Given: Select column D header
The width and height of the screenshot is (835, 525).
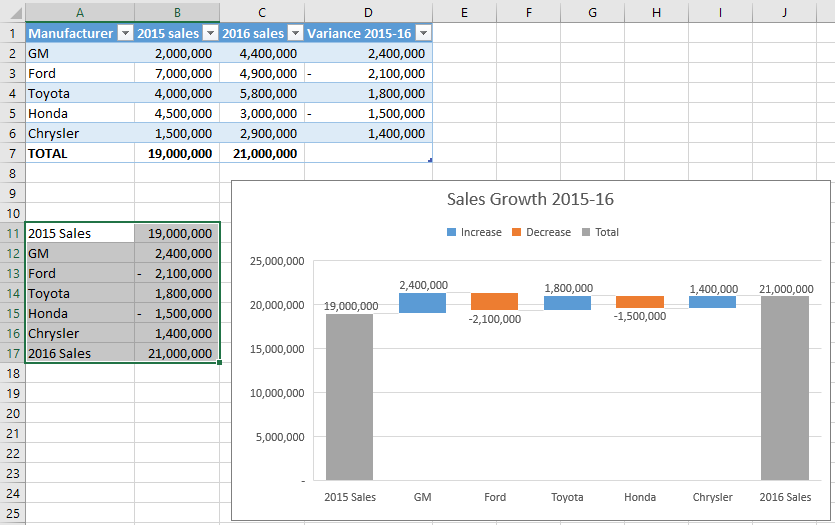Looking at the screenshot, I should (369, 12).
